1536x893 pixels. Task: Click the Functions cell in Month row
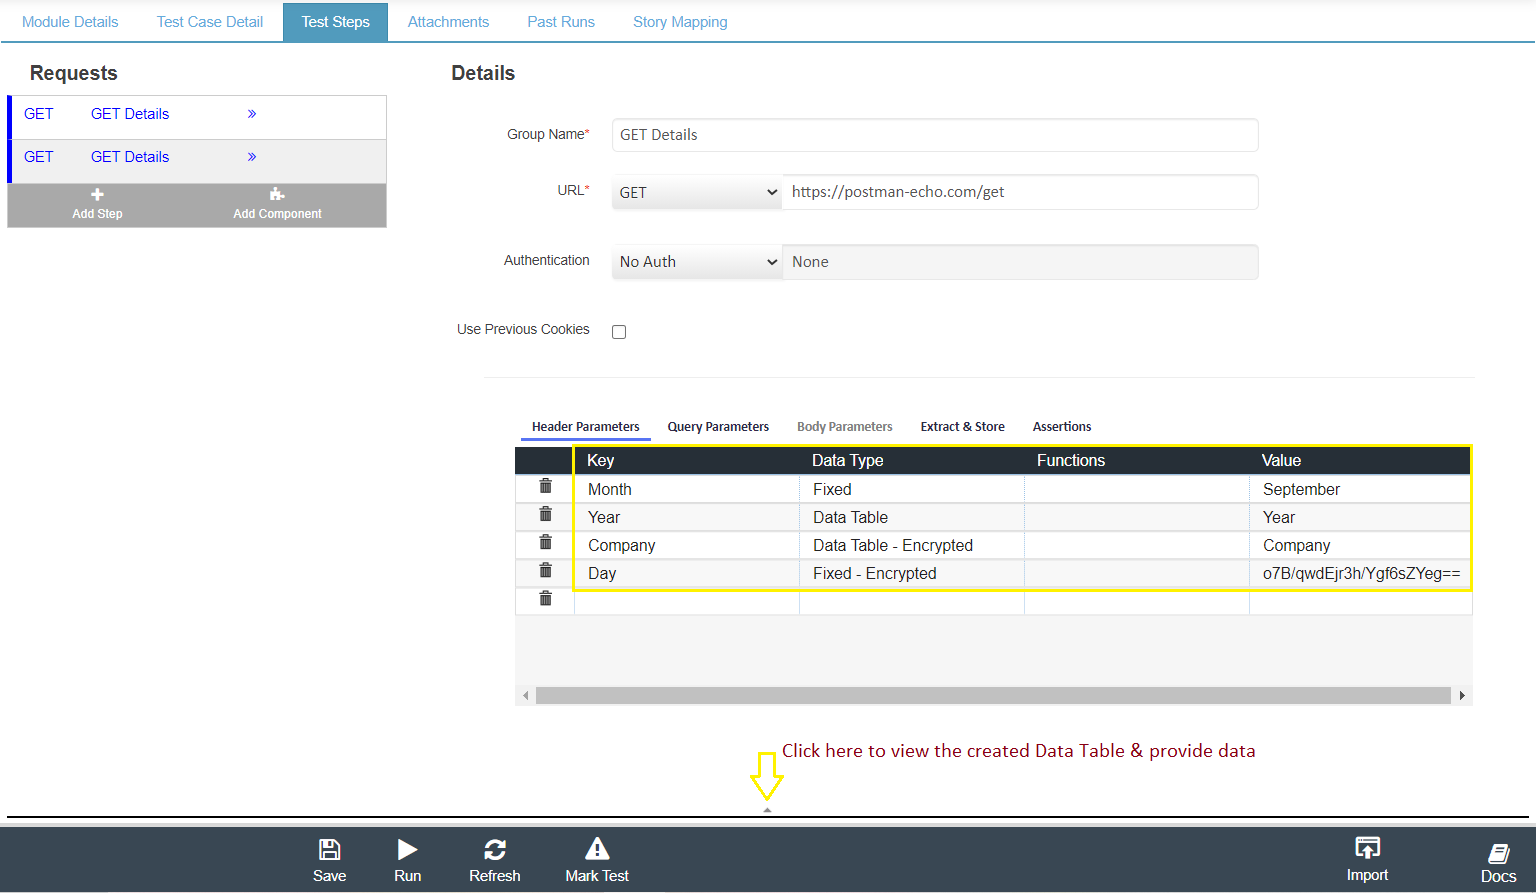point(1137,489)
